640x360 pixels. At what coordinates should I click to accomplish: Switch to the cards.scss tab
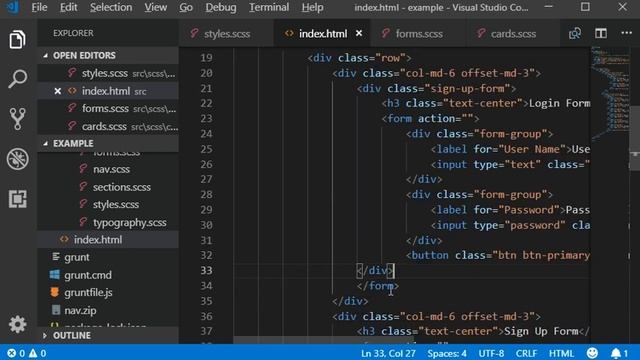tap(513, 33)
